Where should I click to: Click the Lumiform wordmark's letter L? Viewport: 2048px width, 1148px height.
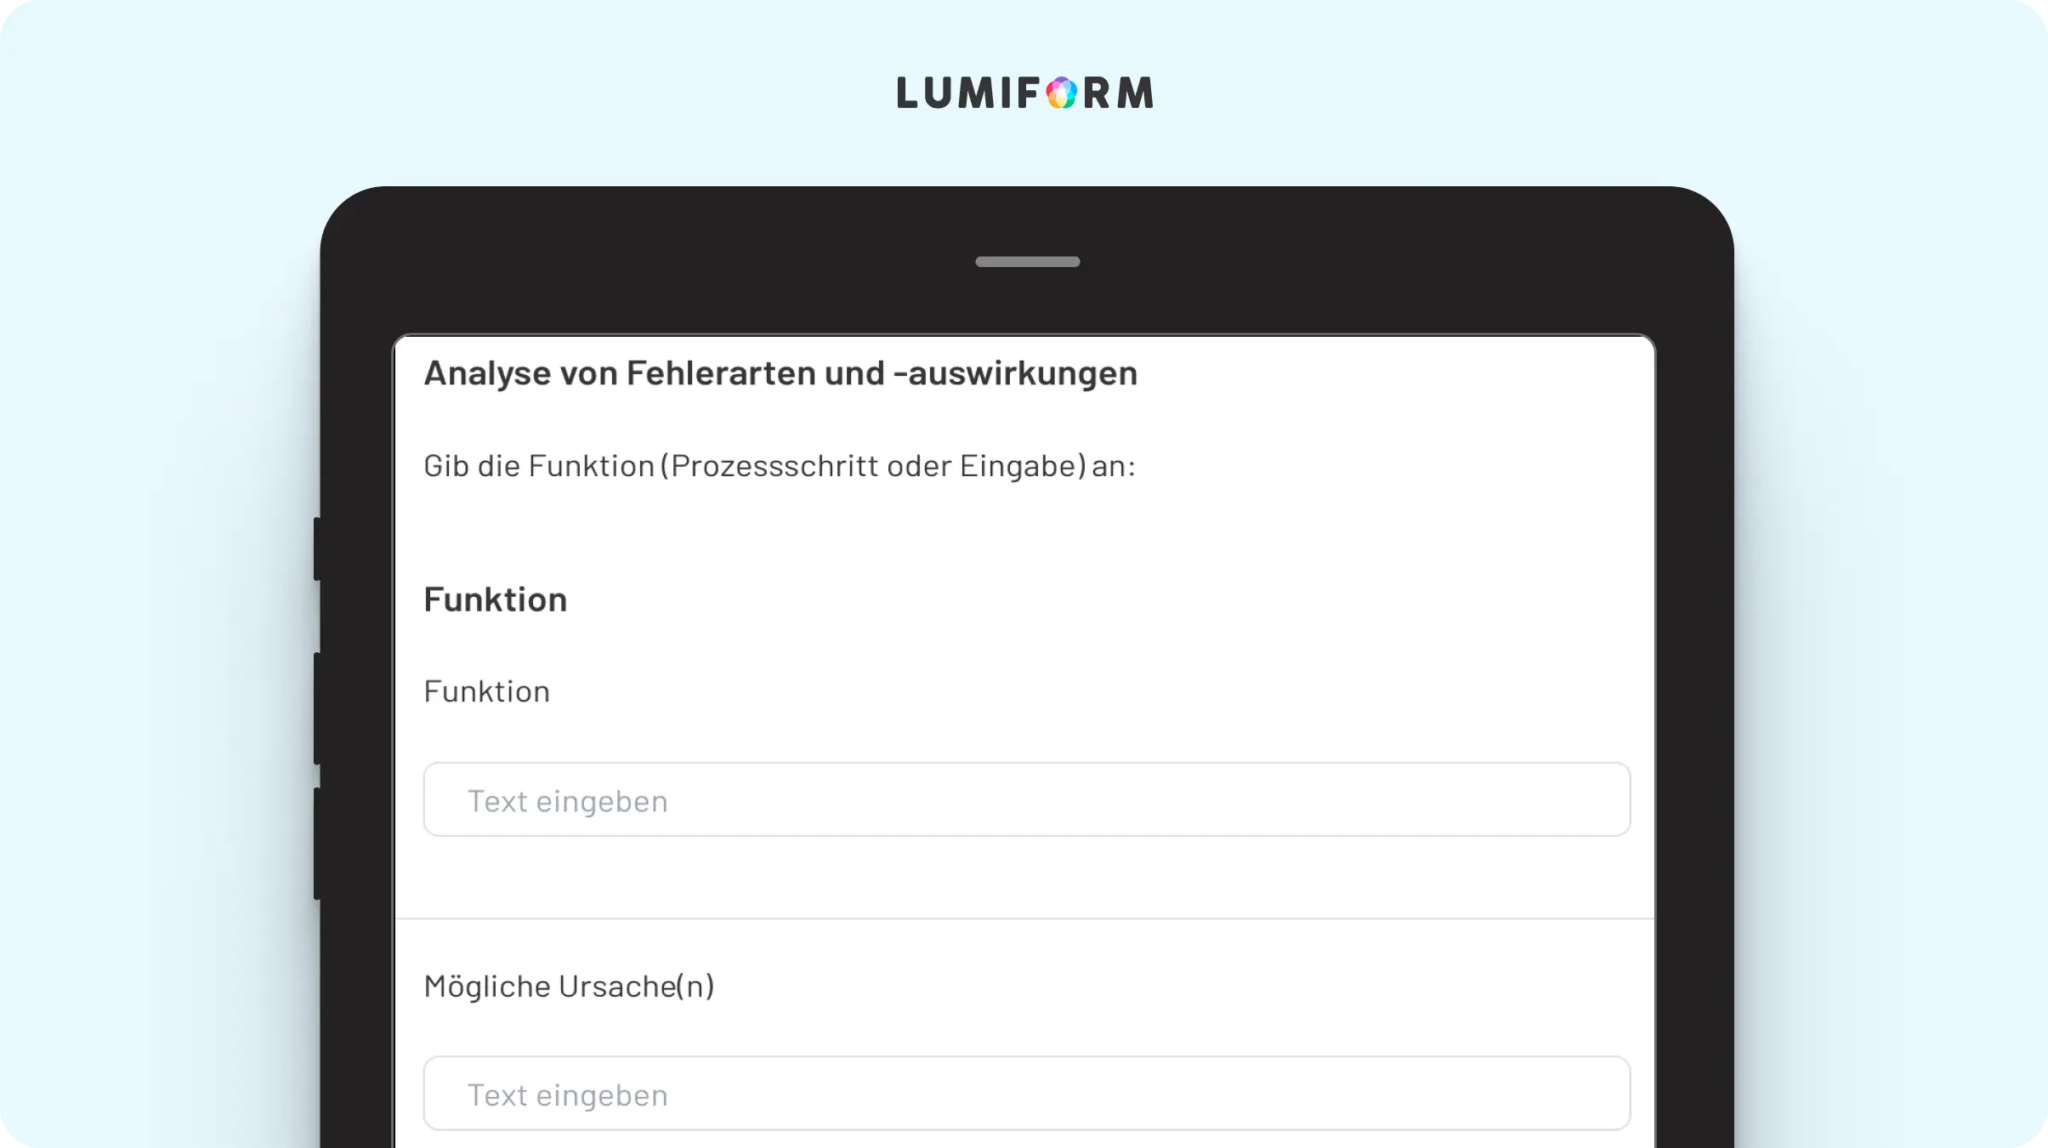click(907, 93)
